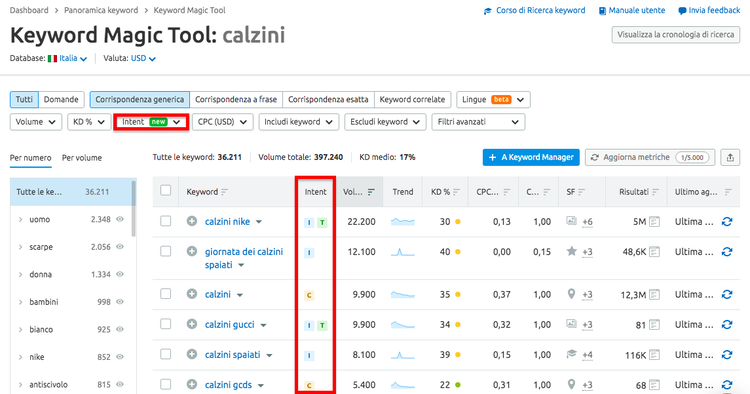Switch to Corrispondenza esatta
The image size is (750, 394).
point(328,99)
